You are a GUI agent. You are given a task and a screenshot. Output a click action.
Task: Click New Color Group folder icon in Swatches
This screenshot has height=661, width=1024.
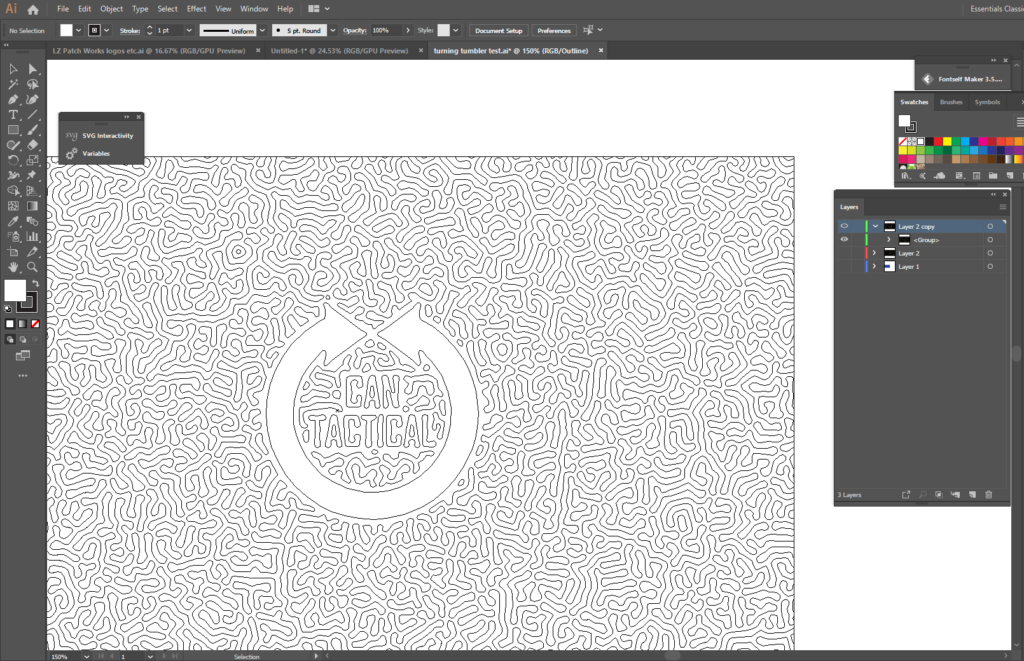[993, 176]
